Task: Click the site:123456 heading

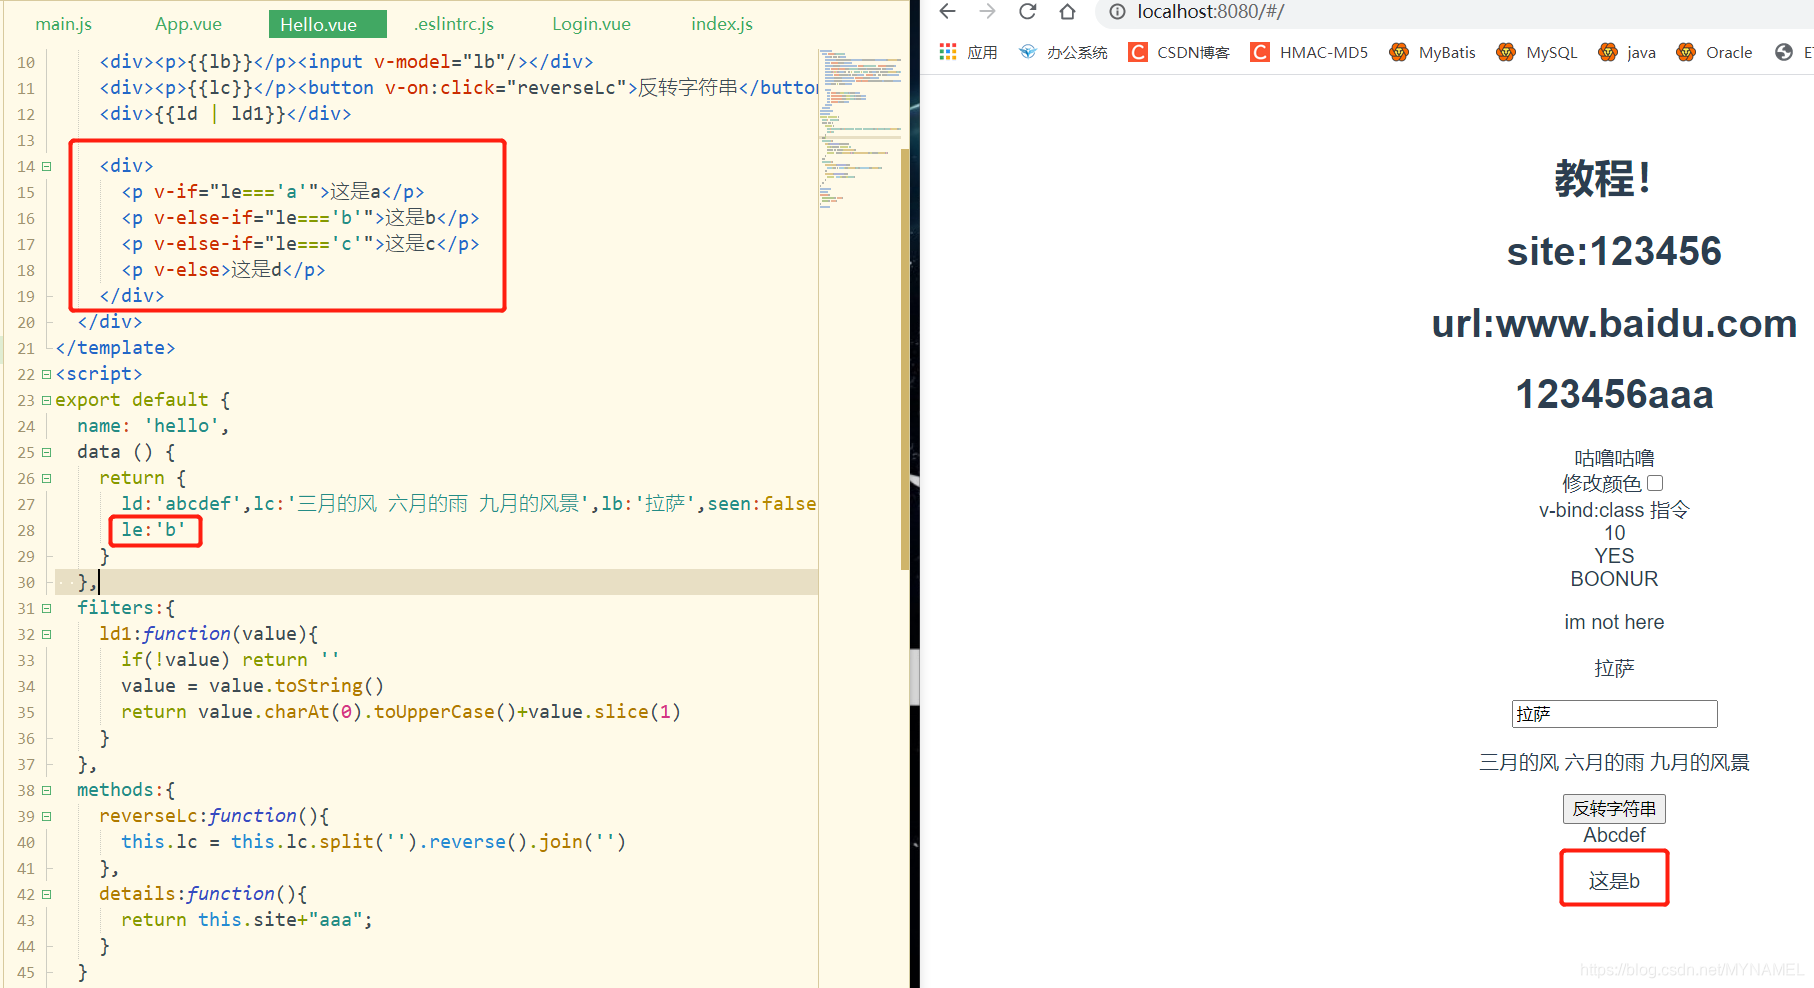Action: coord(1614,251)
